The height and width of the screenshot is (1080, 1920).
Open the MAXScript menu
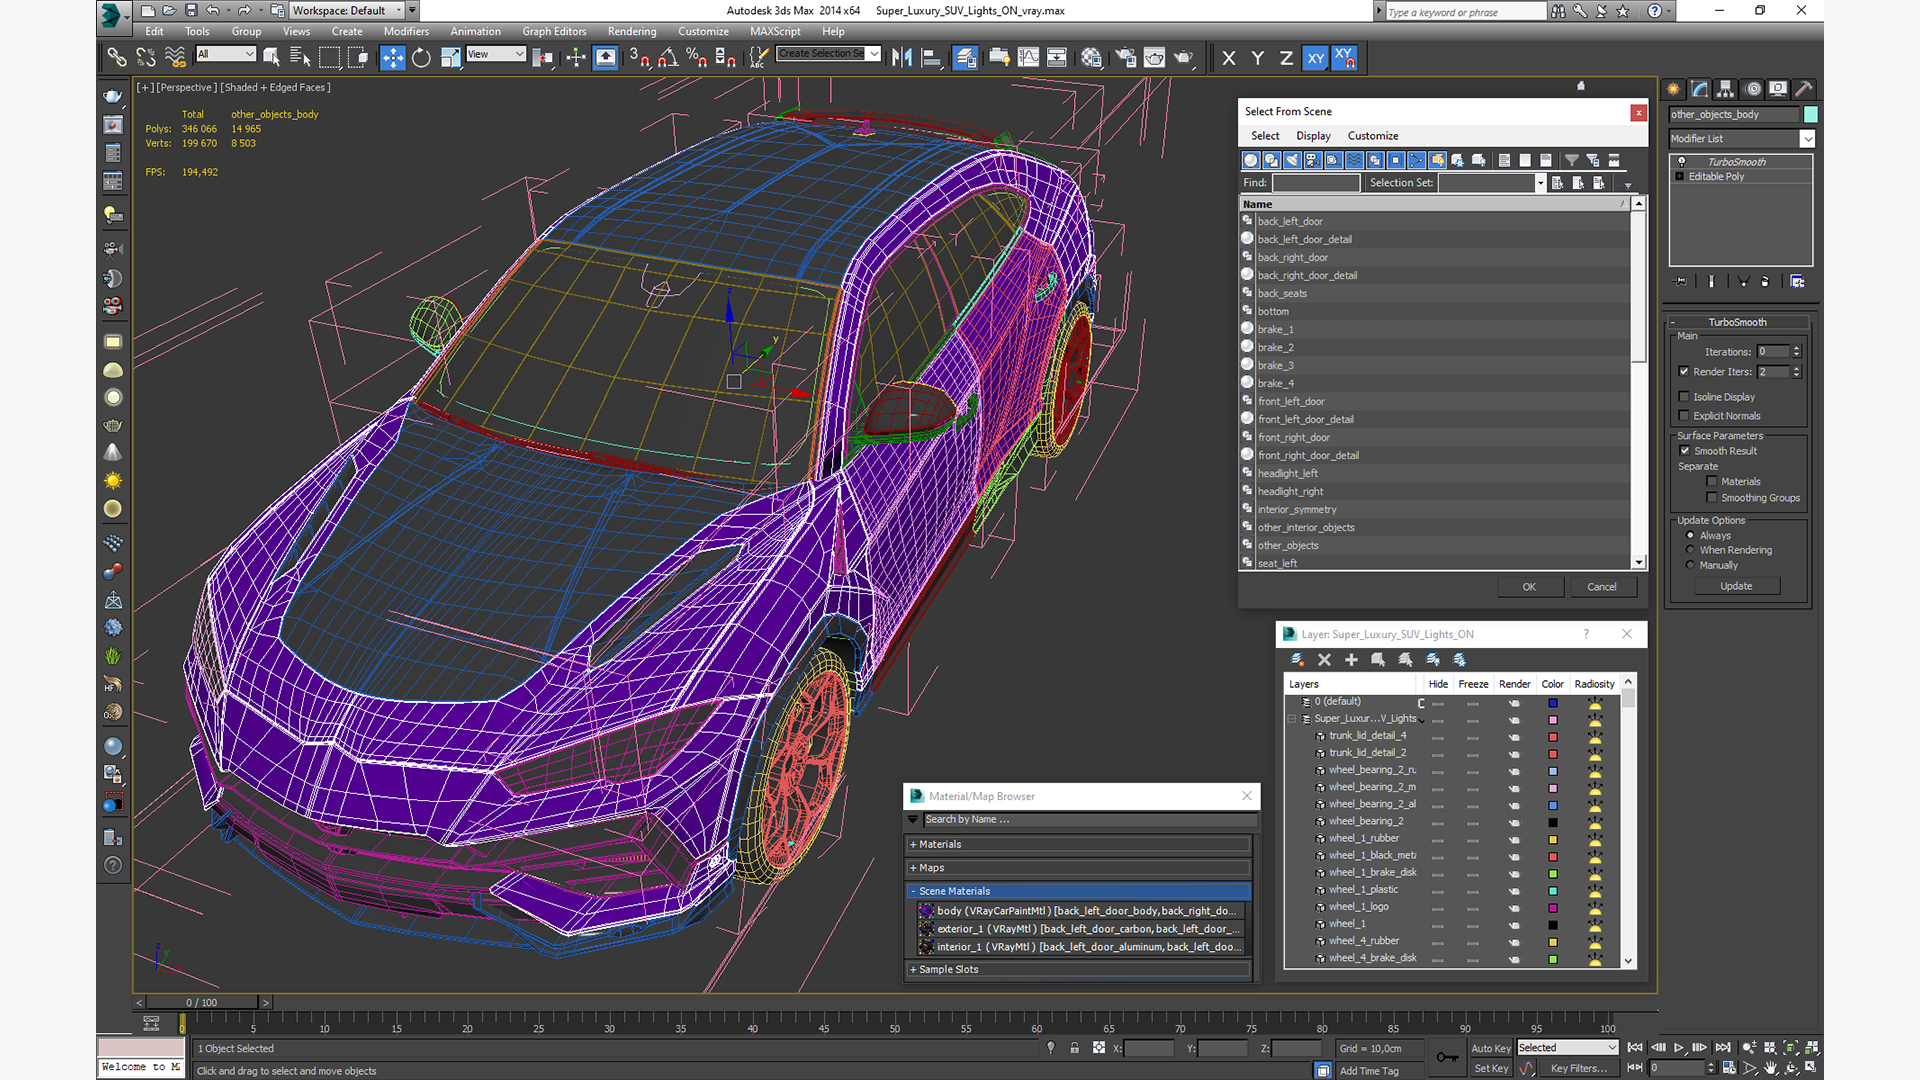775,32
